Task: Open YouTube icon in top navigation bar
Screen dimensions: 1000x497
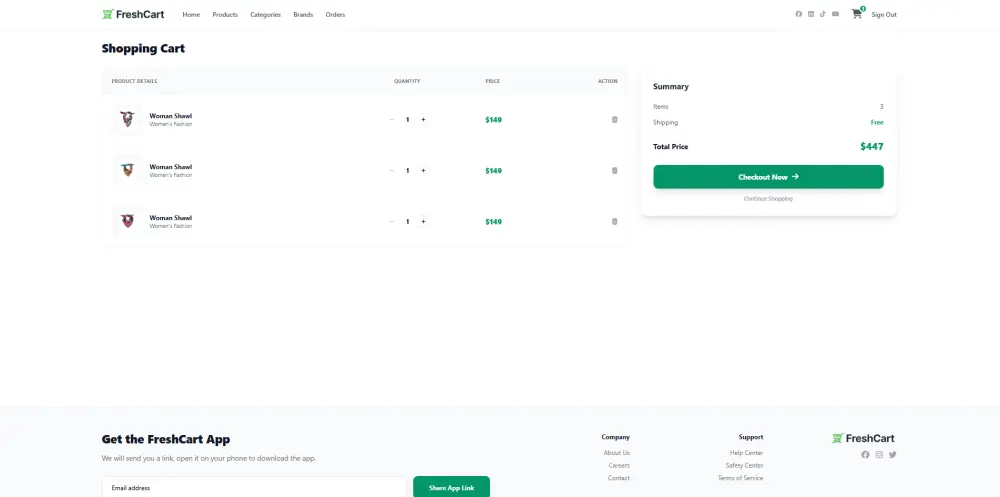Action: click(x=835, y=14)
